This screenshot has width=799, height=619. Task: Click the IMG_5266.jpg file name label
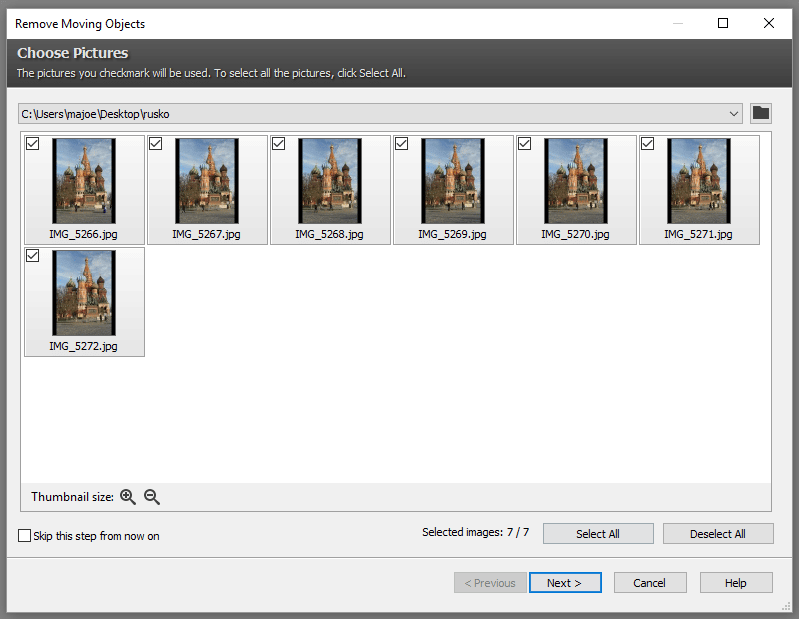point(84,234)
